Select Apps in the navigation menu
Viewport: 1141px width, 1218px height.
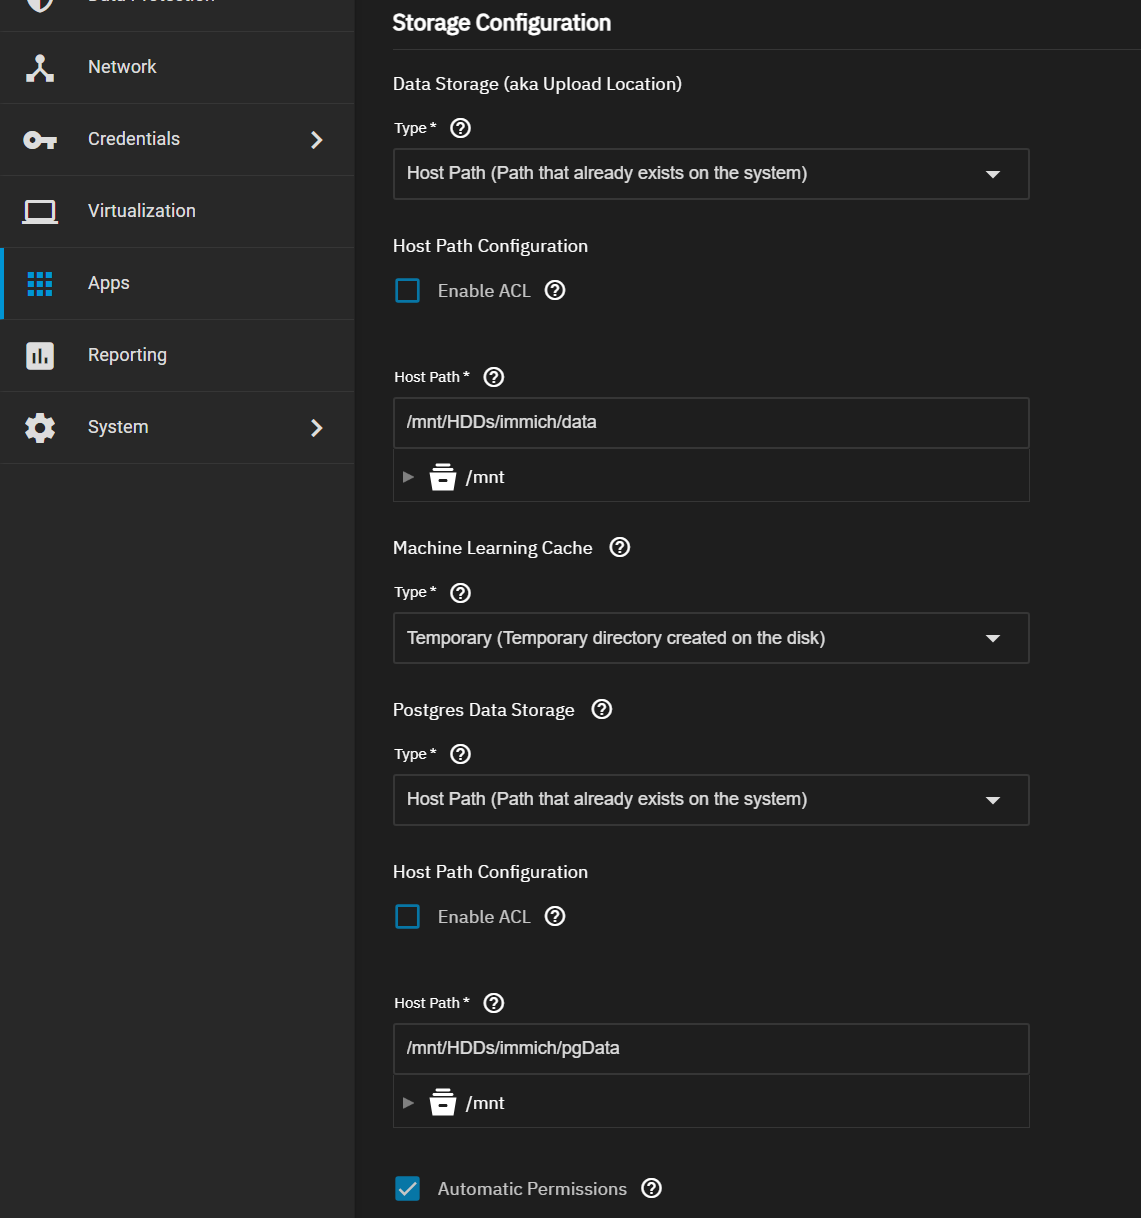click(108, 283)
